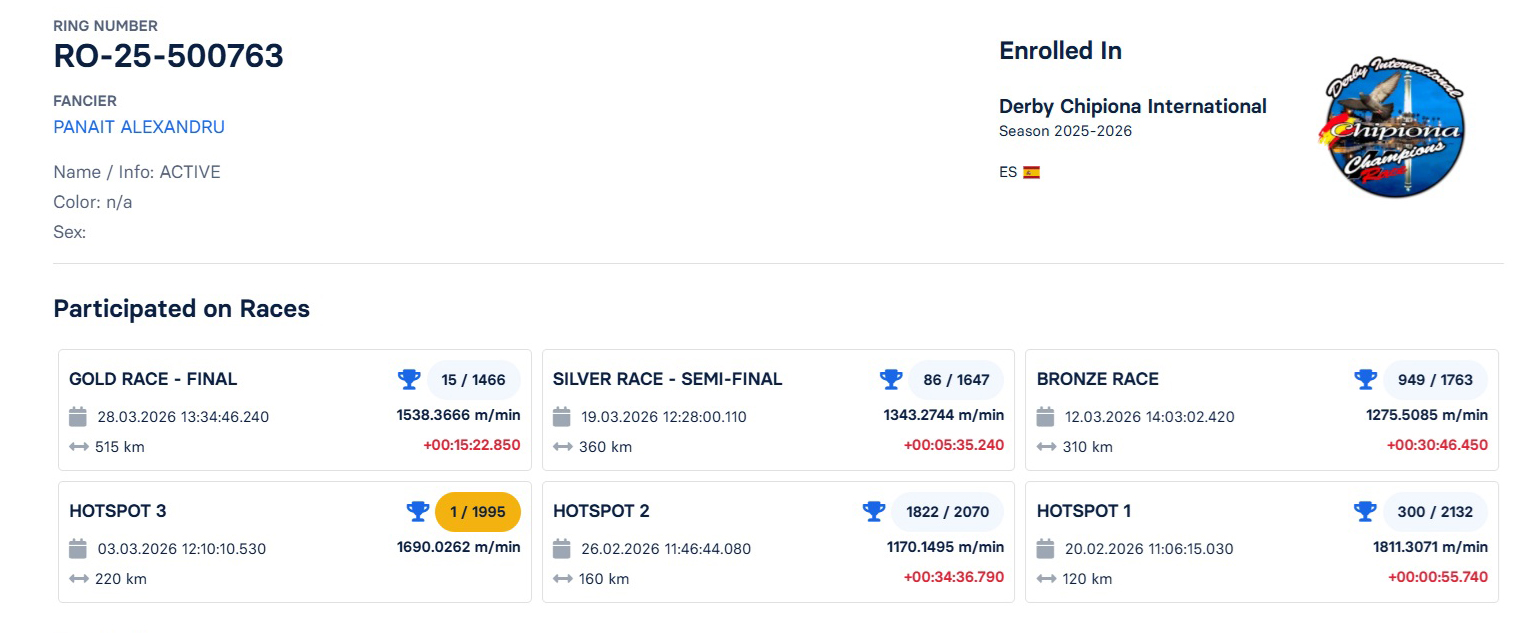Open the Derby Chipiona International link
The image size is (1535, 633).
point(1132,106)
